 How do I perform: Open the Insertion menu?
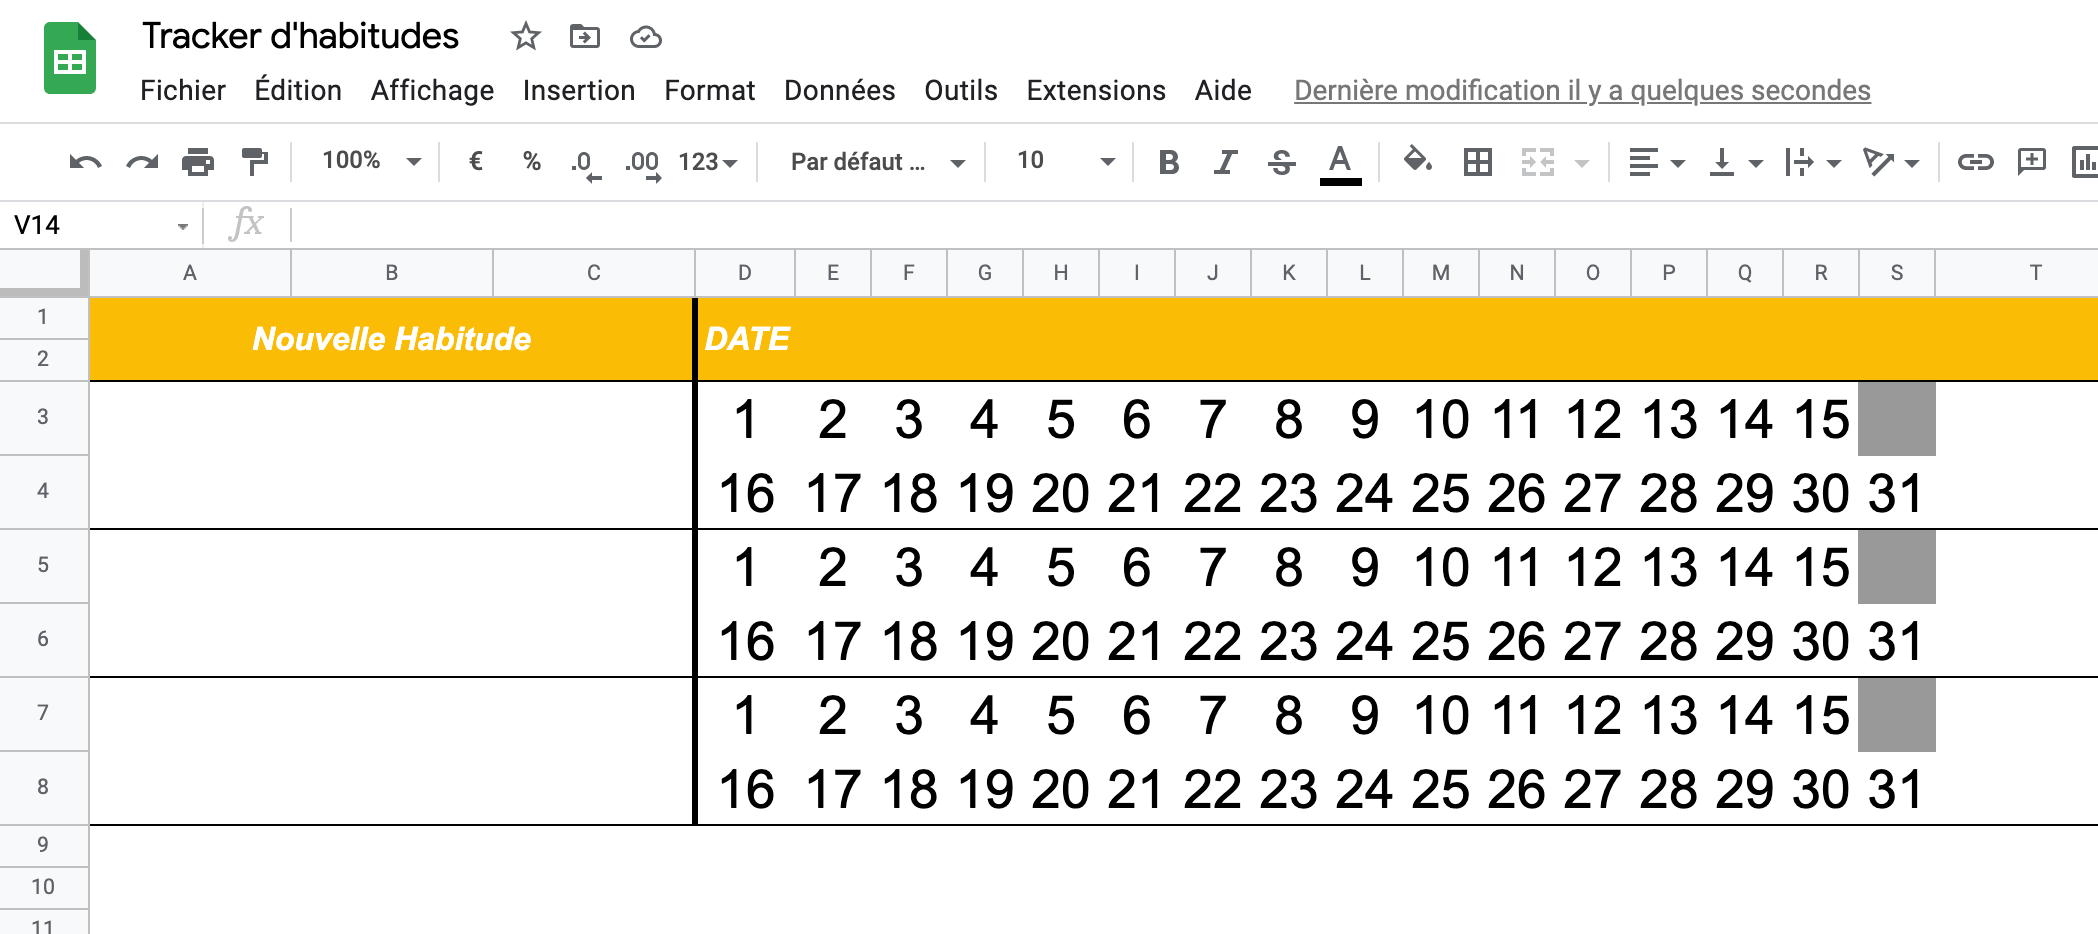579,90
